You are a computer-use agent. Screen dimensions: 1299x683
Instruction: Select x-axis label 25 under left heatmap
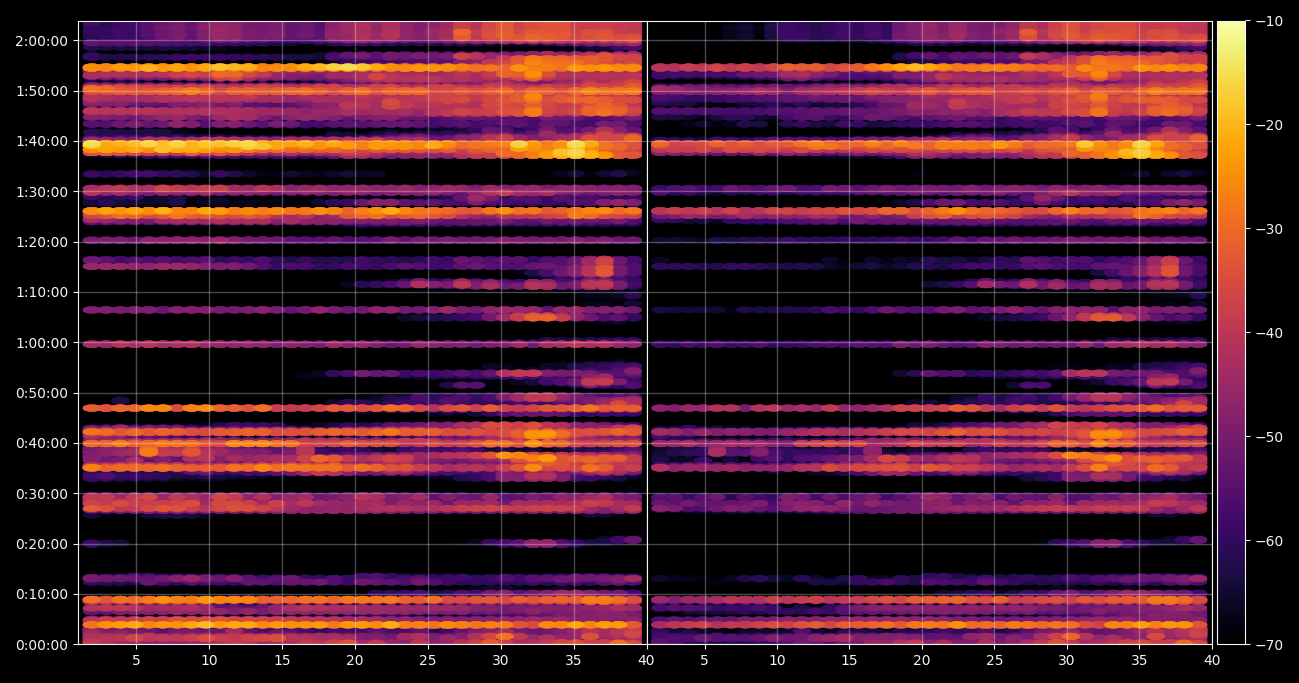point(428,660)
